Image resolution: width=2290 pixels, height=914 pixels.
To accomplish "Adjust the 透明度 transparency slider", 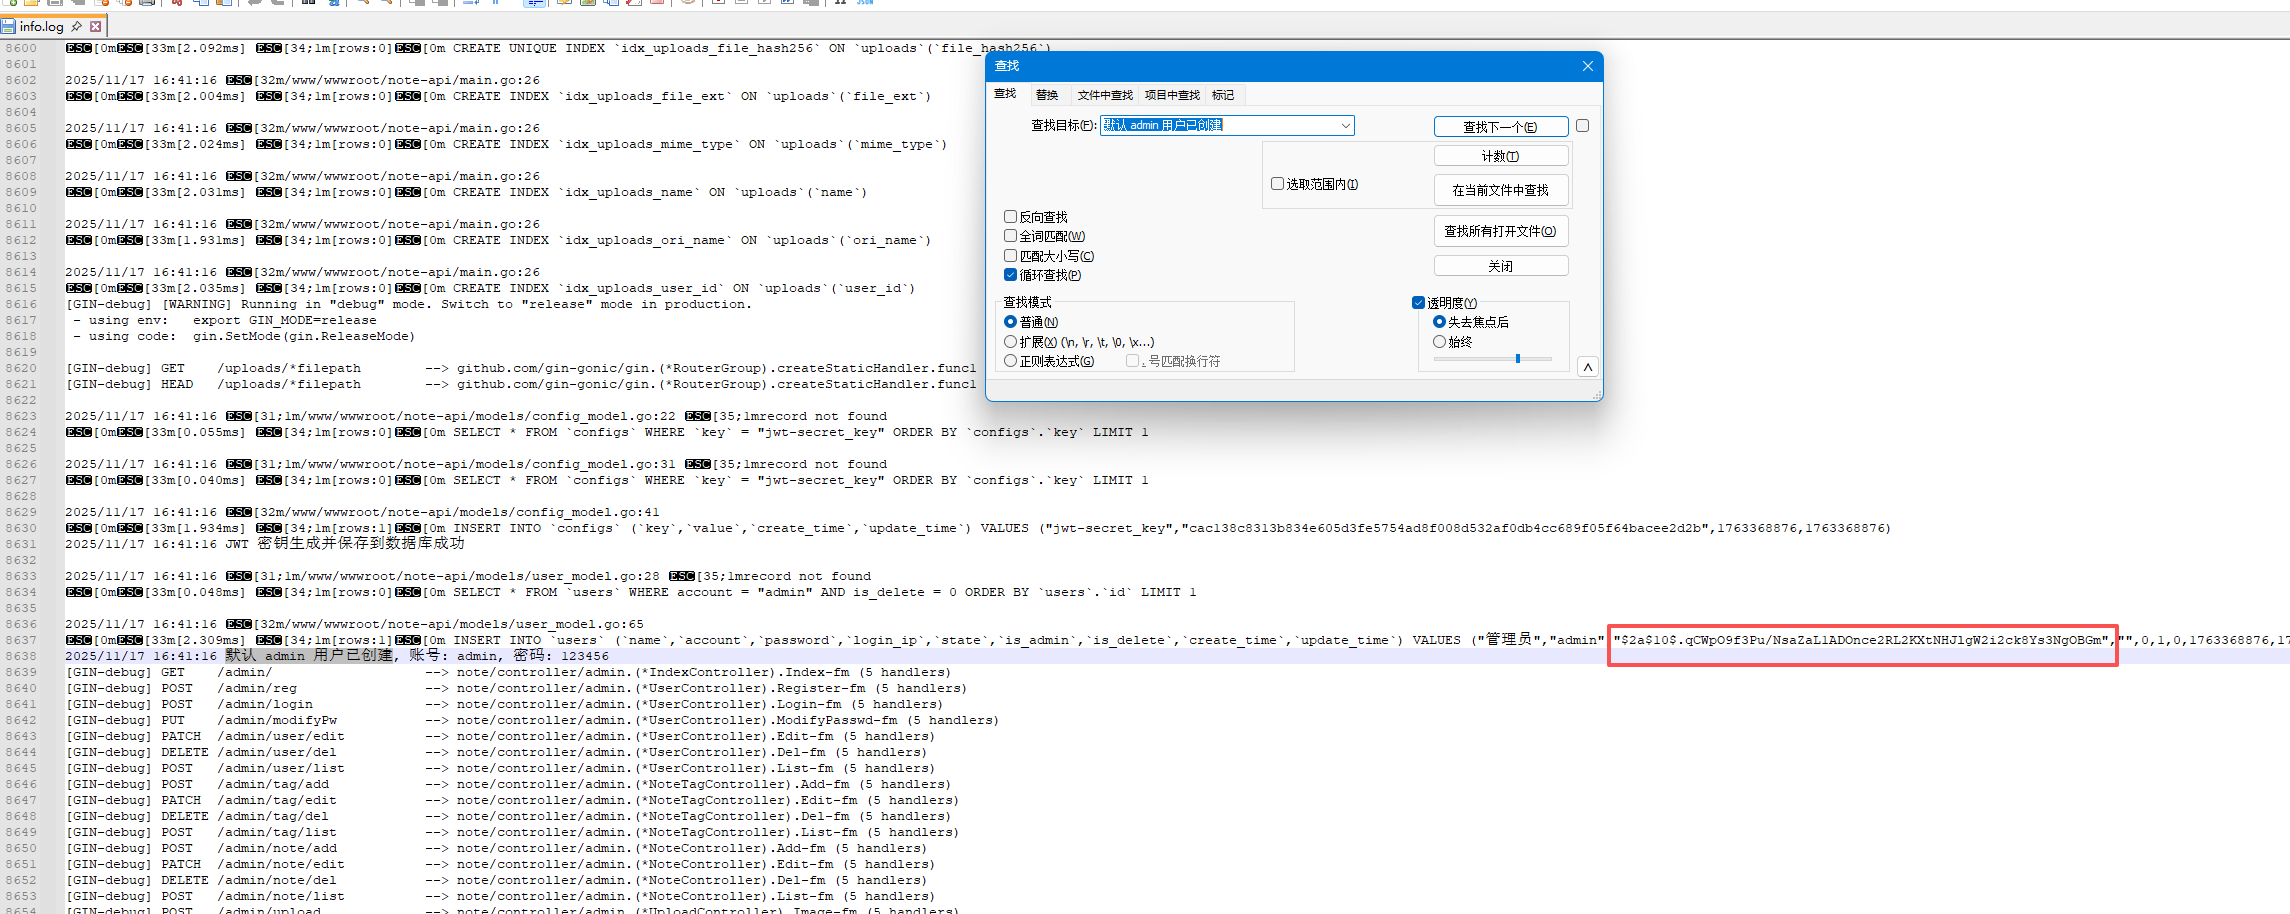I will point(1518,358).
